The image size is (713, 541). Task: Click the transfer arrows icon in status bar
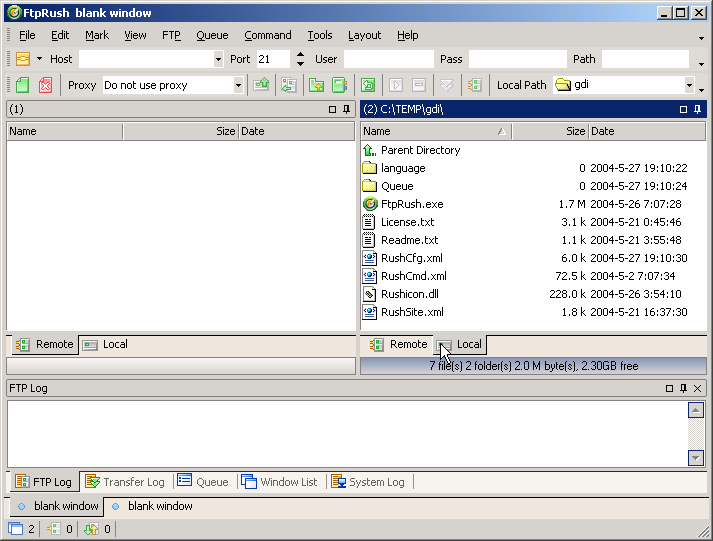pos(91,529)
